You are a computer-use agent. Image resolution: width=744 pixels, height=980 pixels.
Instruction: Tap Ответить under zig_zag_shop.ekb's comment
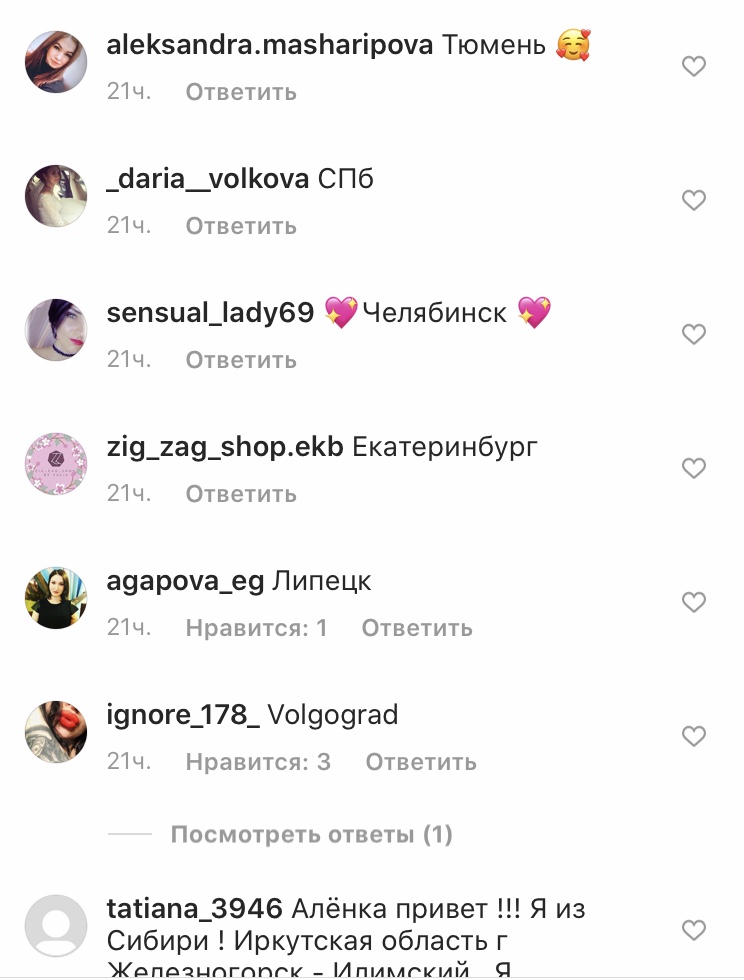(x=241, y=494)
